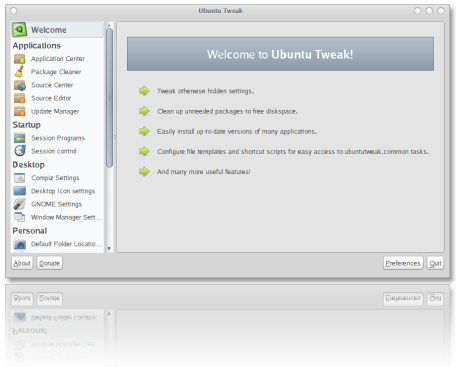Click the Quit button
Image resolution: width=456 pixels, height=367 pixels.
[435, 263]
